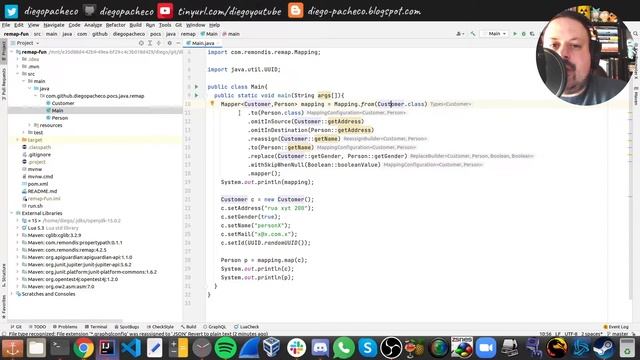Open the Event Log button
Viewport: 640px width, 360px height.
point(616,327)
